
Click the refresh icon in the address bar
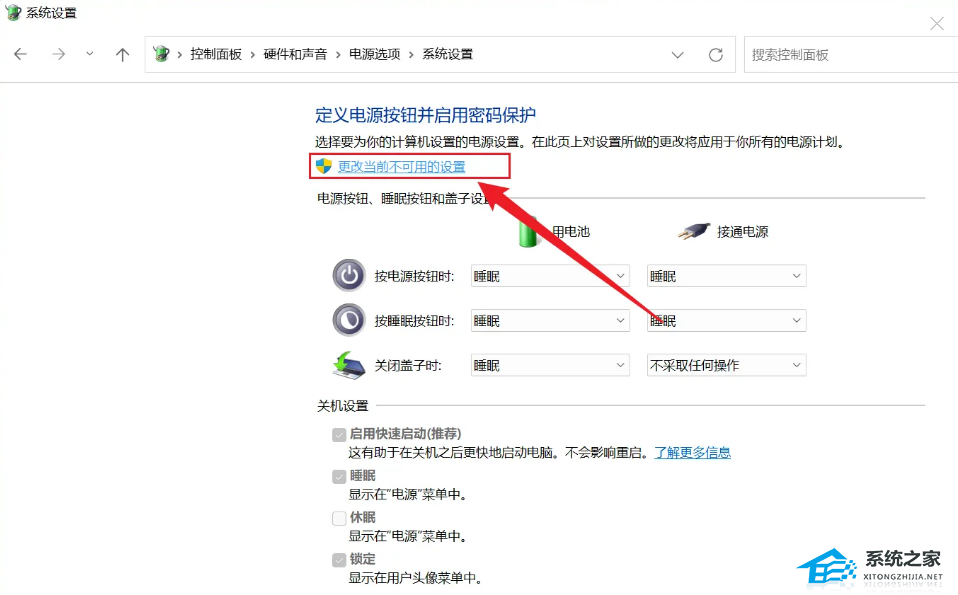click(x=716, y=54)
